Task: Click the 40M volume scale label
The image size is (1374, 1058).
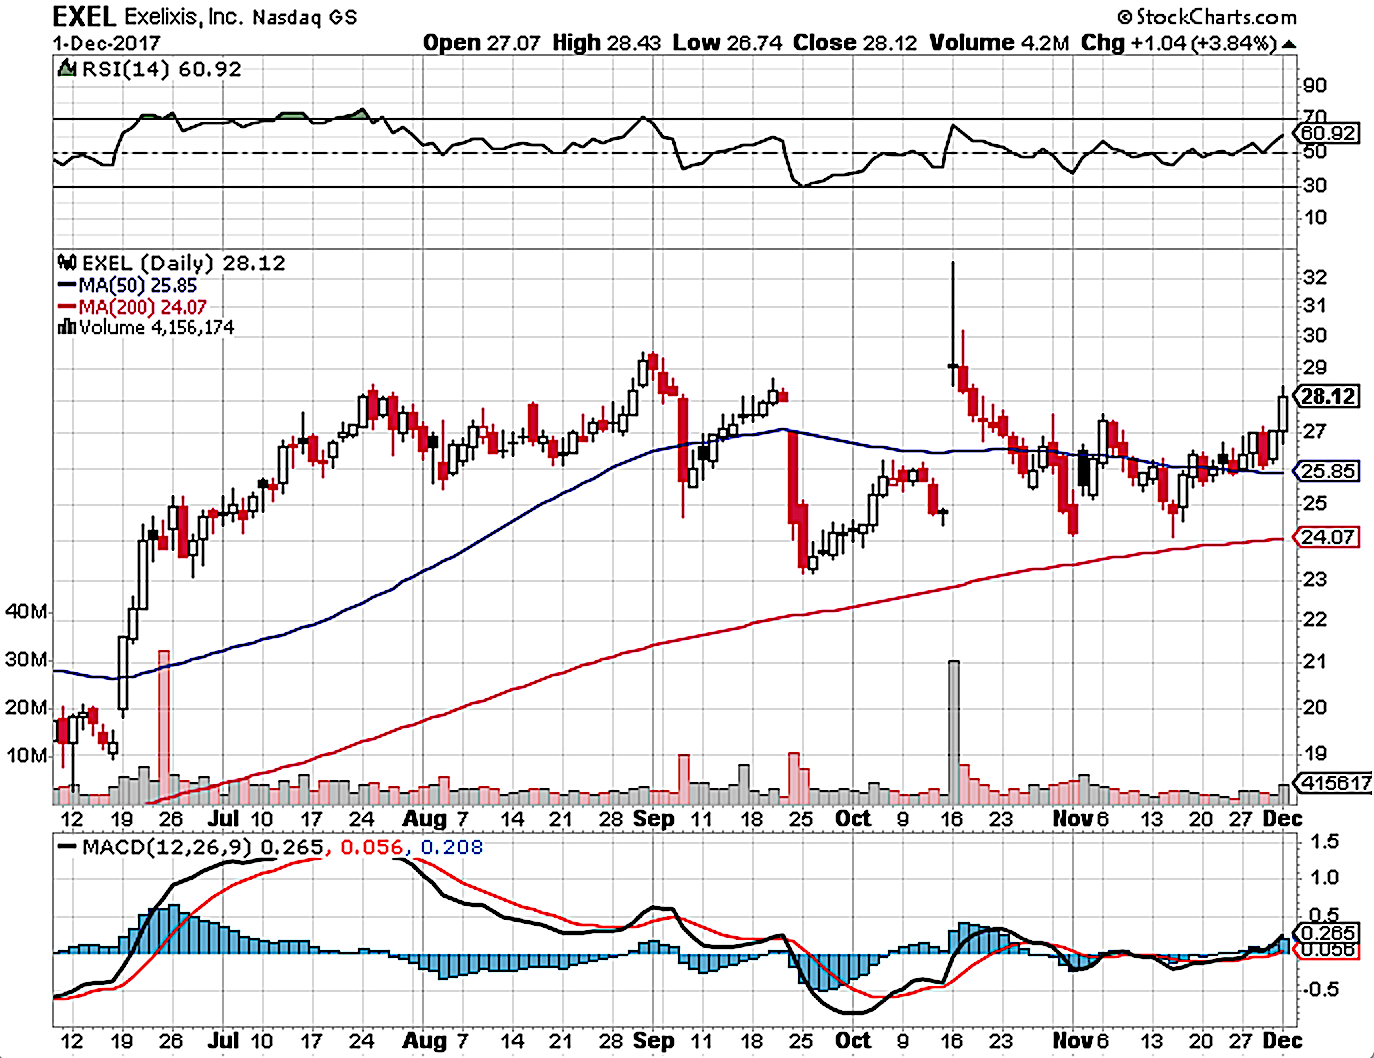Action: coord(26,611)
